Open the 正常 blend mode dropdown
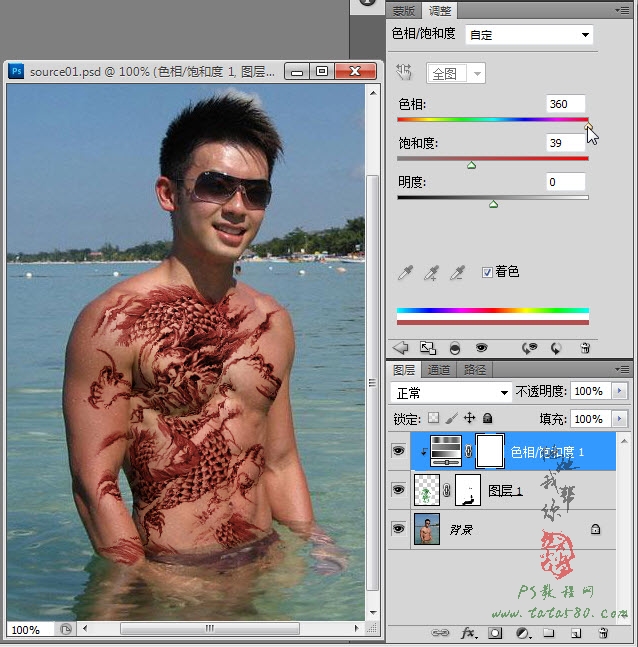The width and height of the screenshot is (638, 647). (x=451, y=392)
